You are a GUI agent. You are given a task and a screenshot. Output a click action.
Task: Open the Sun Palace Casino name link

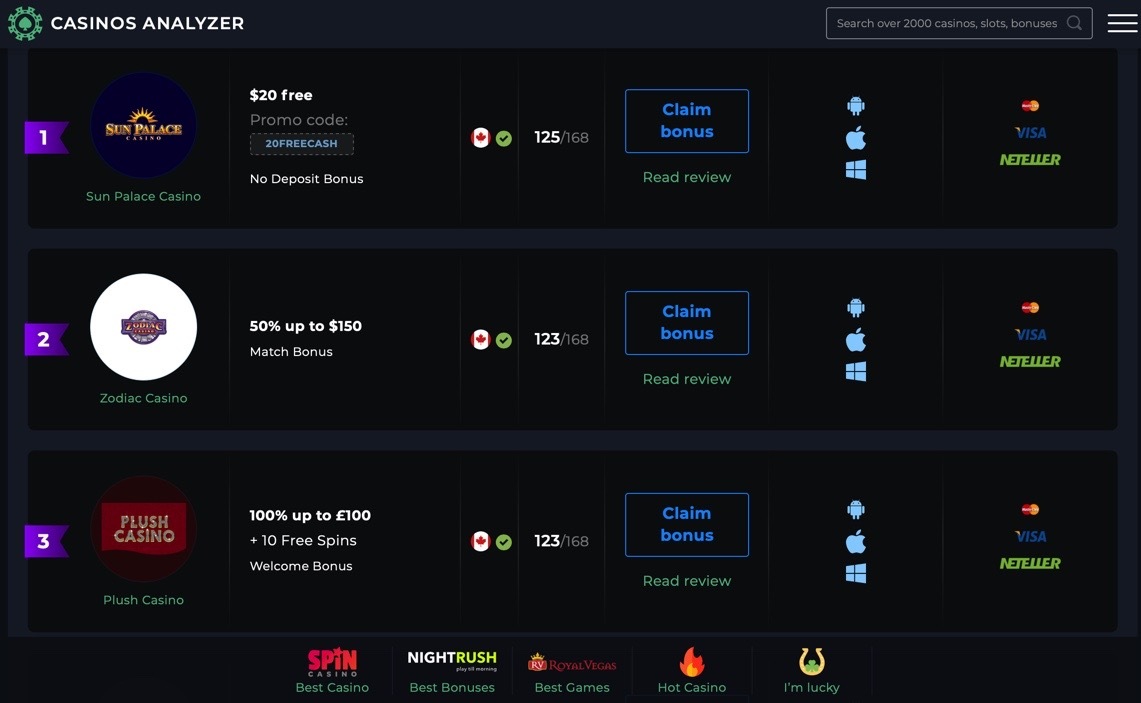coord(143,196)
